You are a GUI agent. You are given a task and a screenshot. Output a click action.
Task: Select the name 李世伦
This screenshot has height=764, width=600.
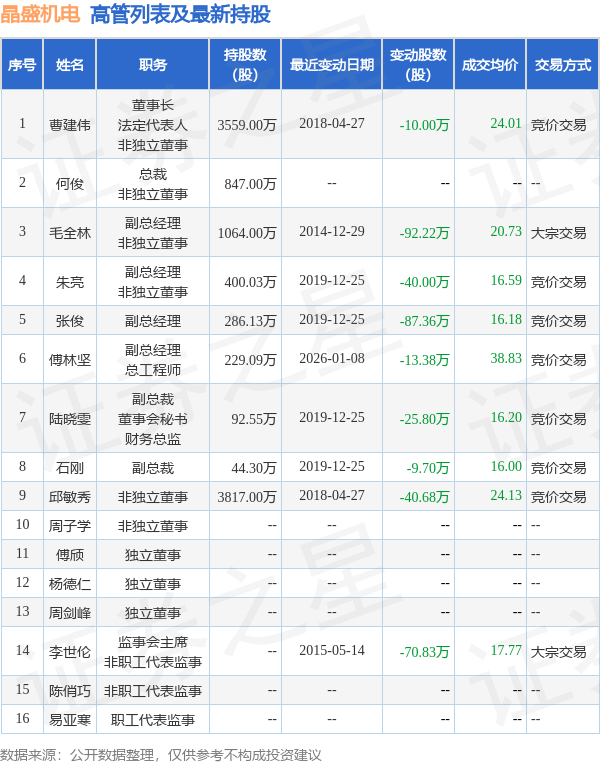[70, 652]
